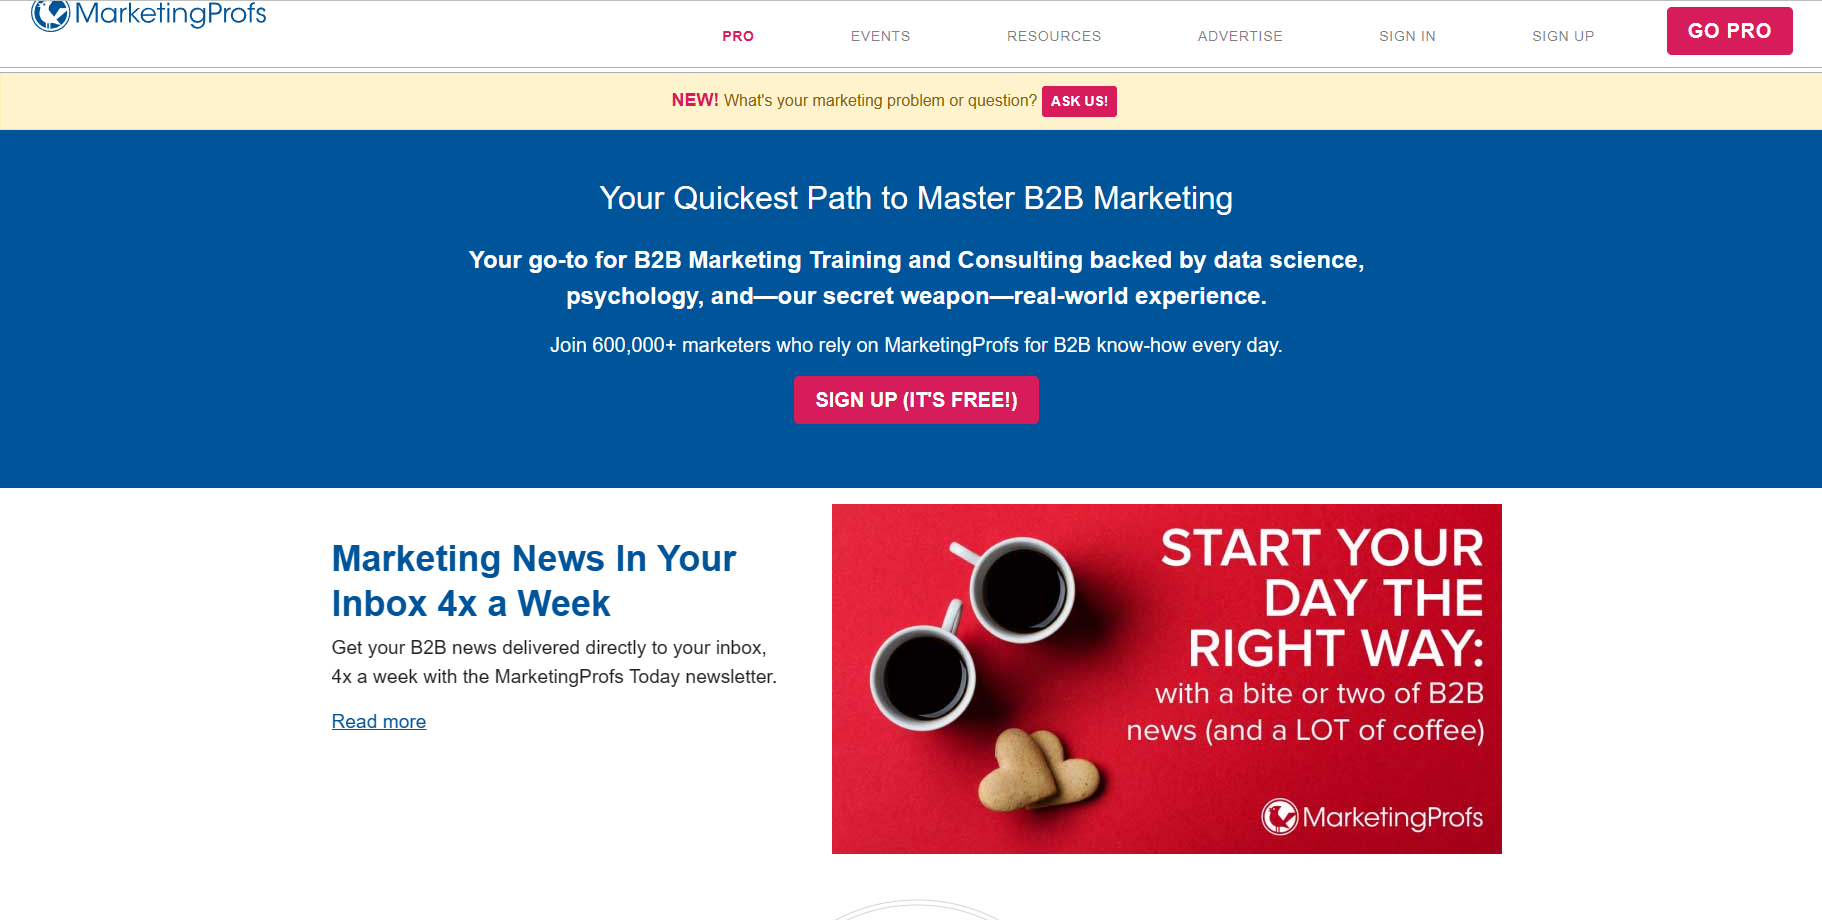This screenshot has width=1822, height=920.
Task: Click the heart-shaped cookies in the banner
Action: [1039, 768]
